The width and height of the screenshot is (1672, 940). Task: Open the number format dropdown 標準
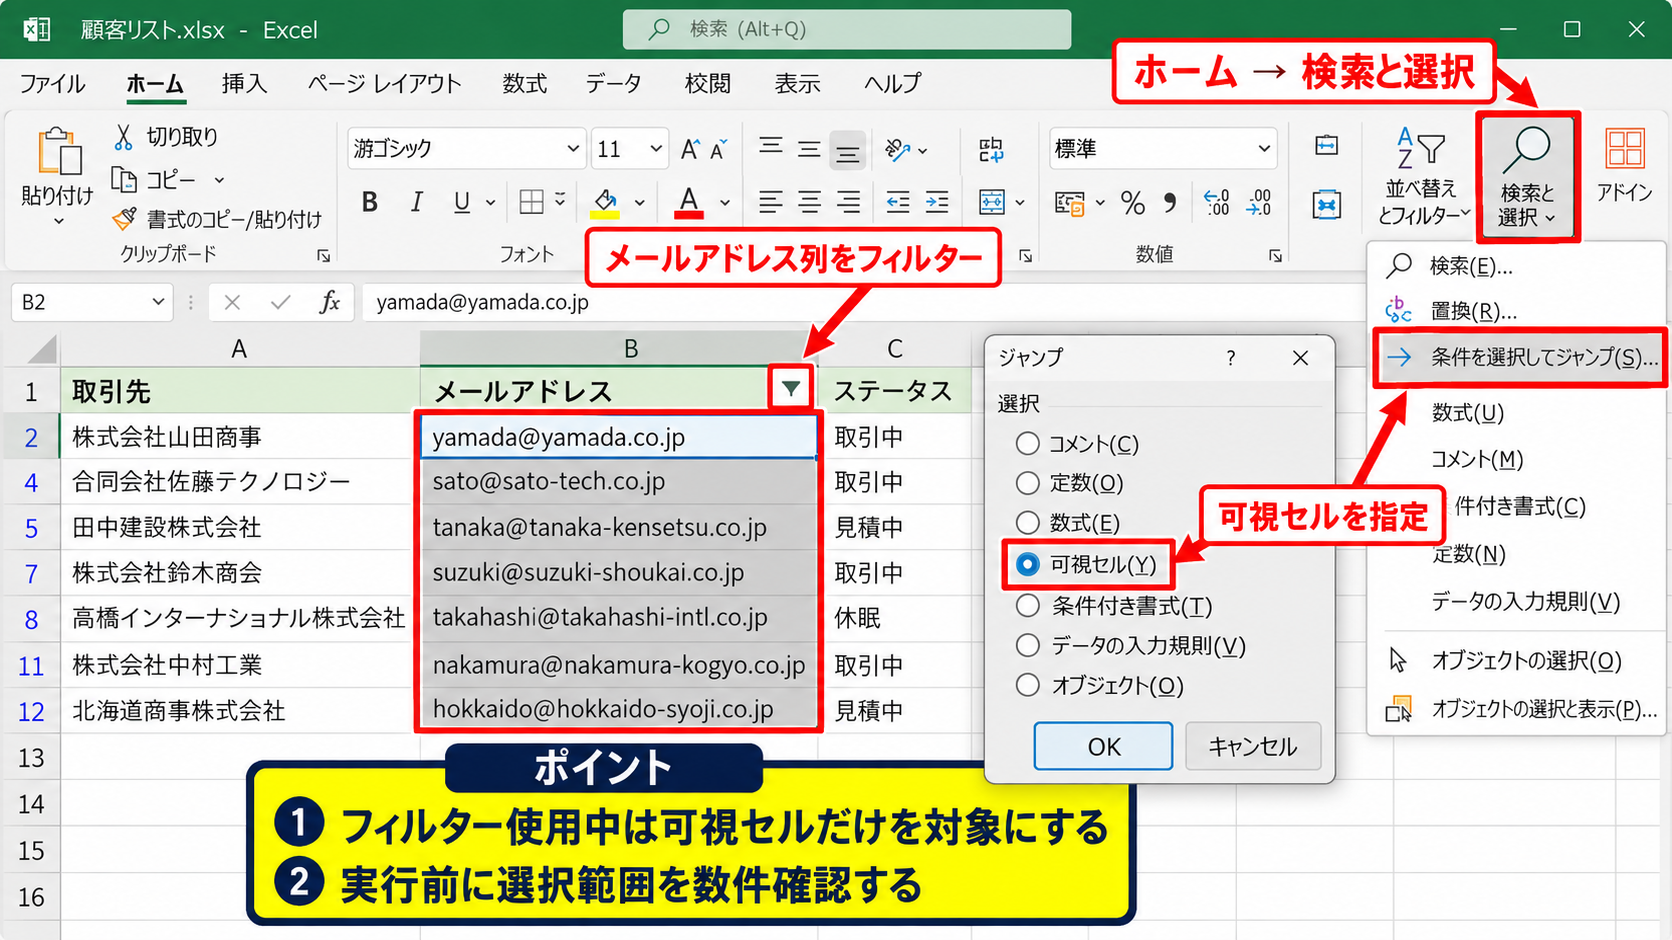[1264, 149]
